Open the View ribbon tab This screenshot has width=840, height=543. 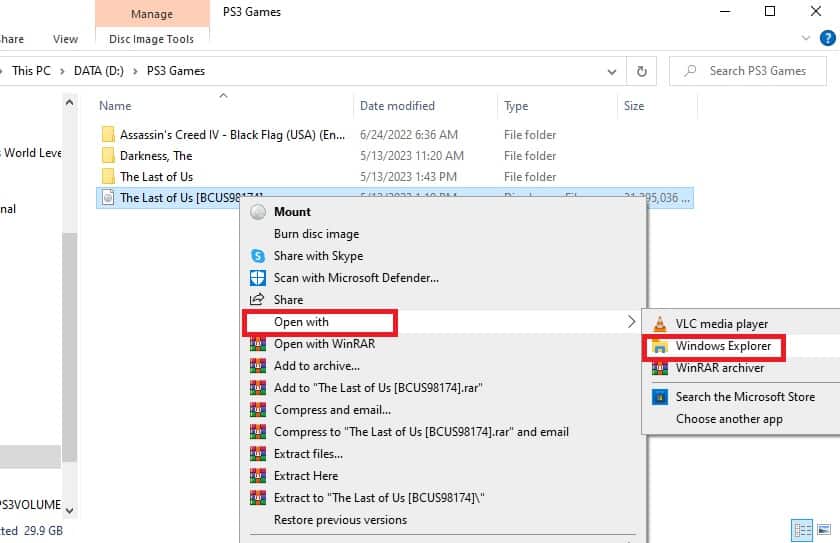65,39
